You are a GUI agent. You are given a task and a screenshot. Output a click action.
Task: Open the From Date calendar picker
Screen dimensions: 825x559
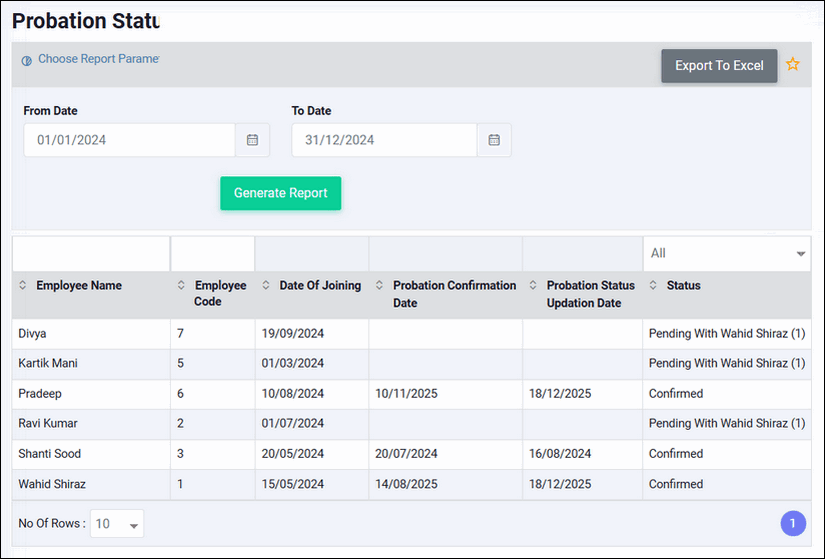252,140
